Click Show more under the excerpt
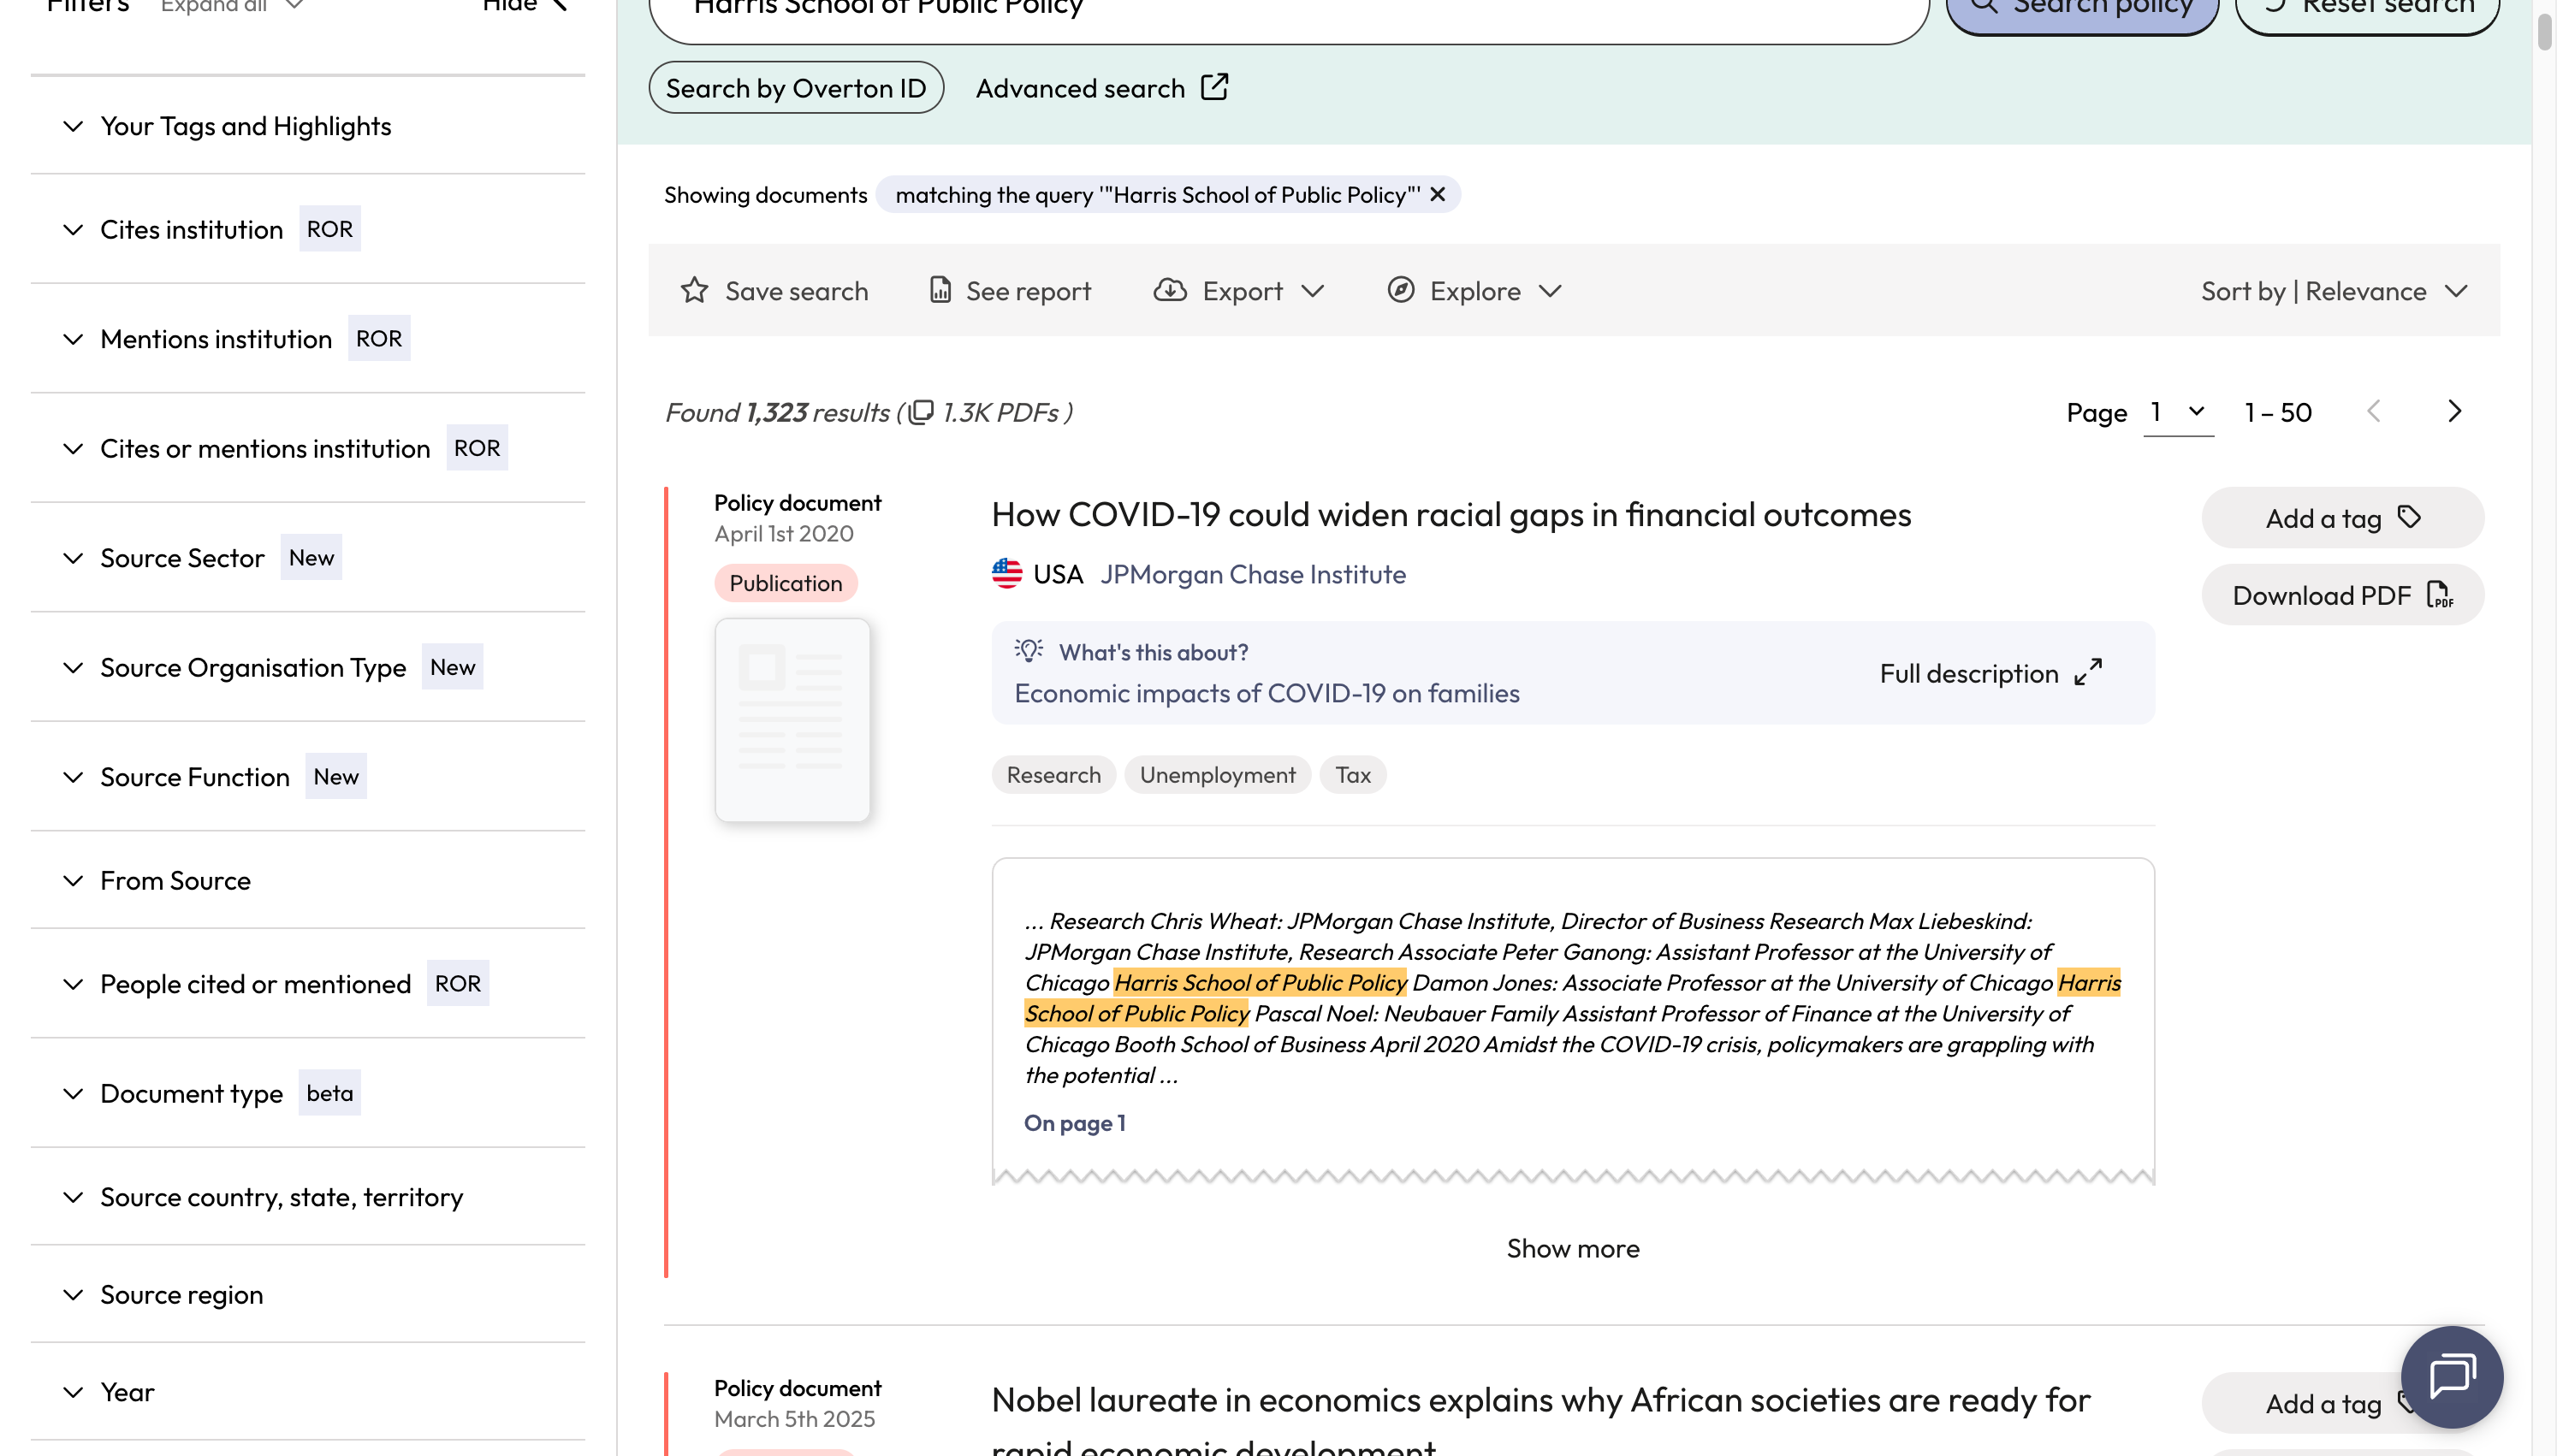This screenshot has width=2557, height=1456. point(1572,1248)
